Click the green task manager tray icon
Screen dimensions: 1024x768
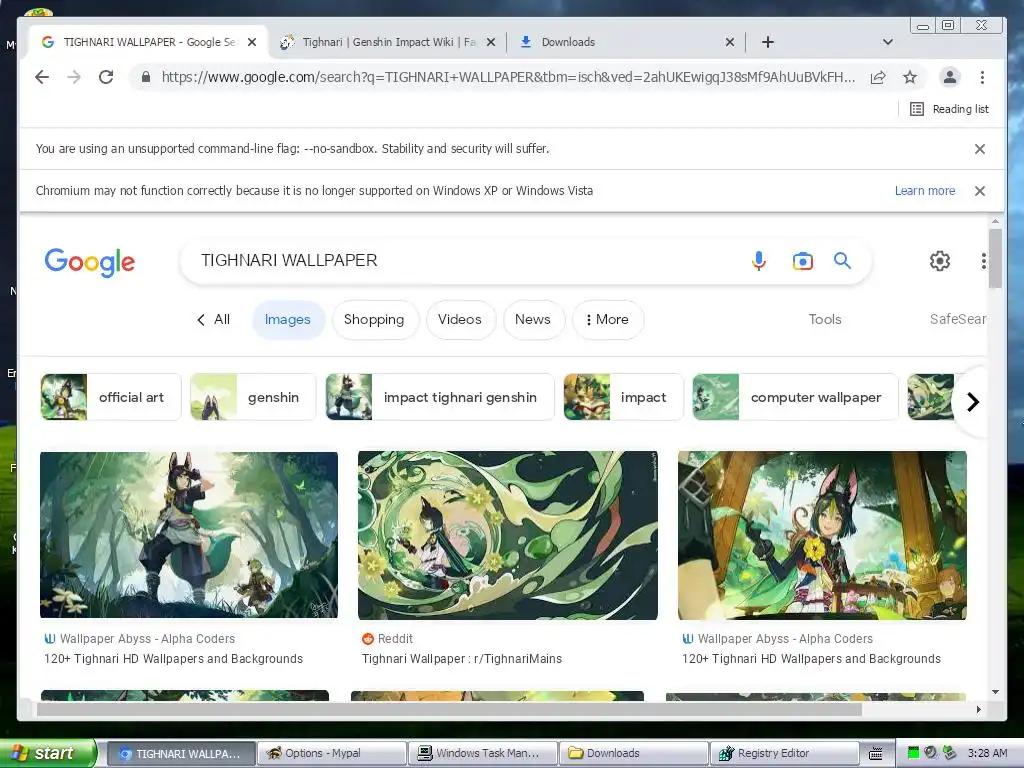click(913, 754)
